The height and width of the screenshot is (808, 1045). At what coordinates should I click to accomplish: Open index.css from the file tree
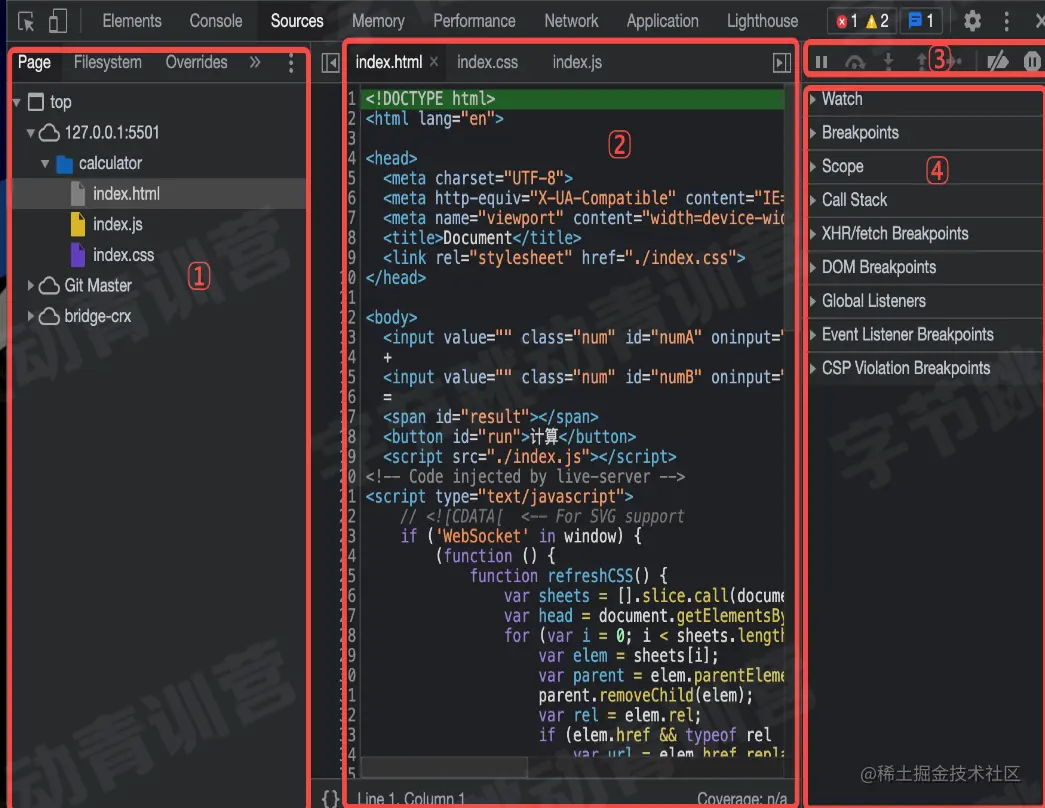click(x=123, y=255)
